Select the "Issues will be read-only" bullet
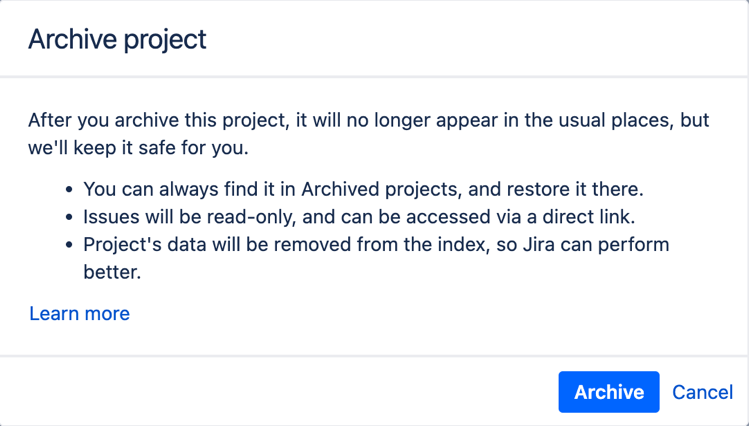The image size is (749, 426). pyautogui.click(x=359, y=217)
